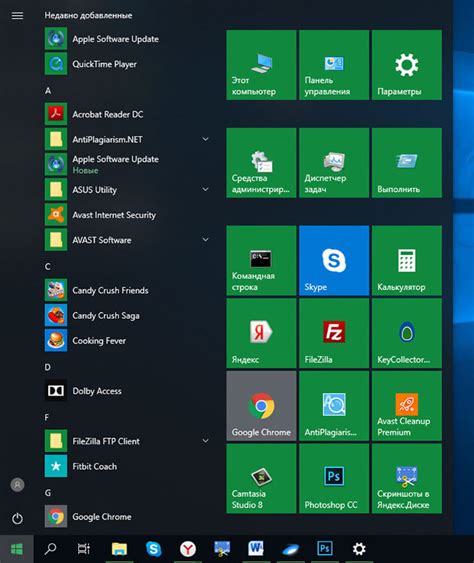Open the Skype tile
The height and width of the screenshot is (563, 474).
334,261
